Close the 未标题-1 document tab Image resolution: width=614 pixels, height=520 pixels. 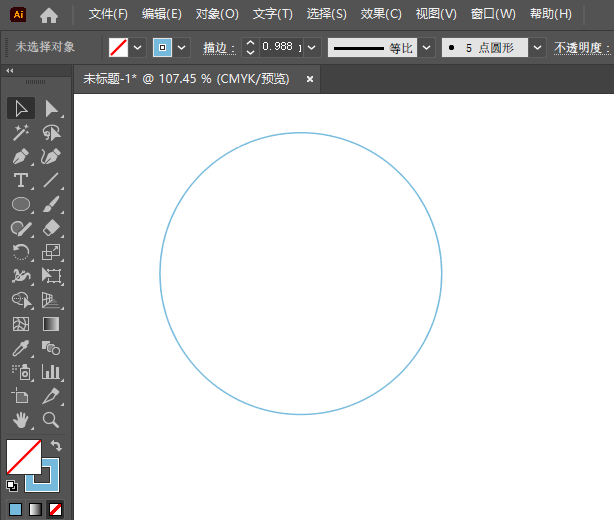click(x=310, y=79)
